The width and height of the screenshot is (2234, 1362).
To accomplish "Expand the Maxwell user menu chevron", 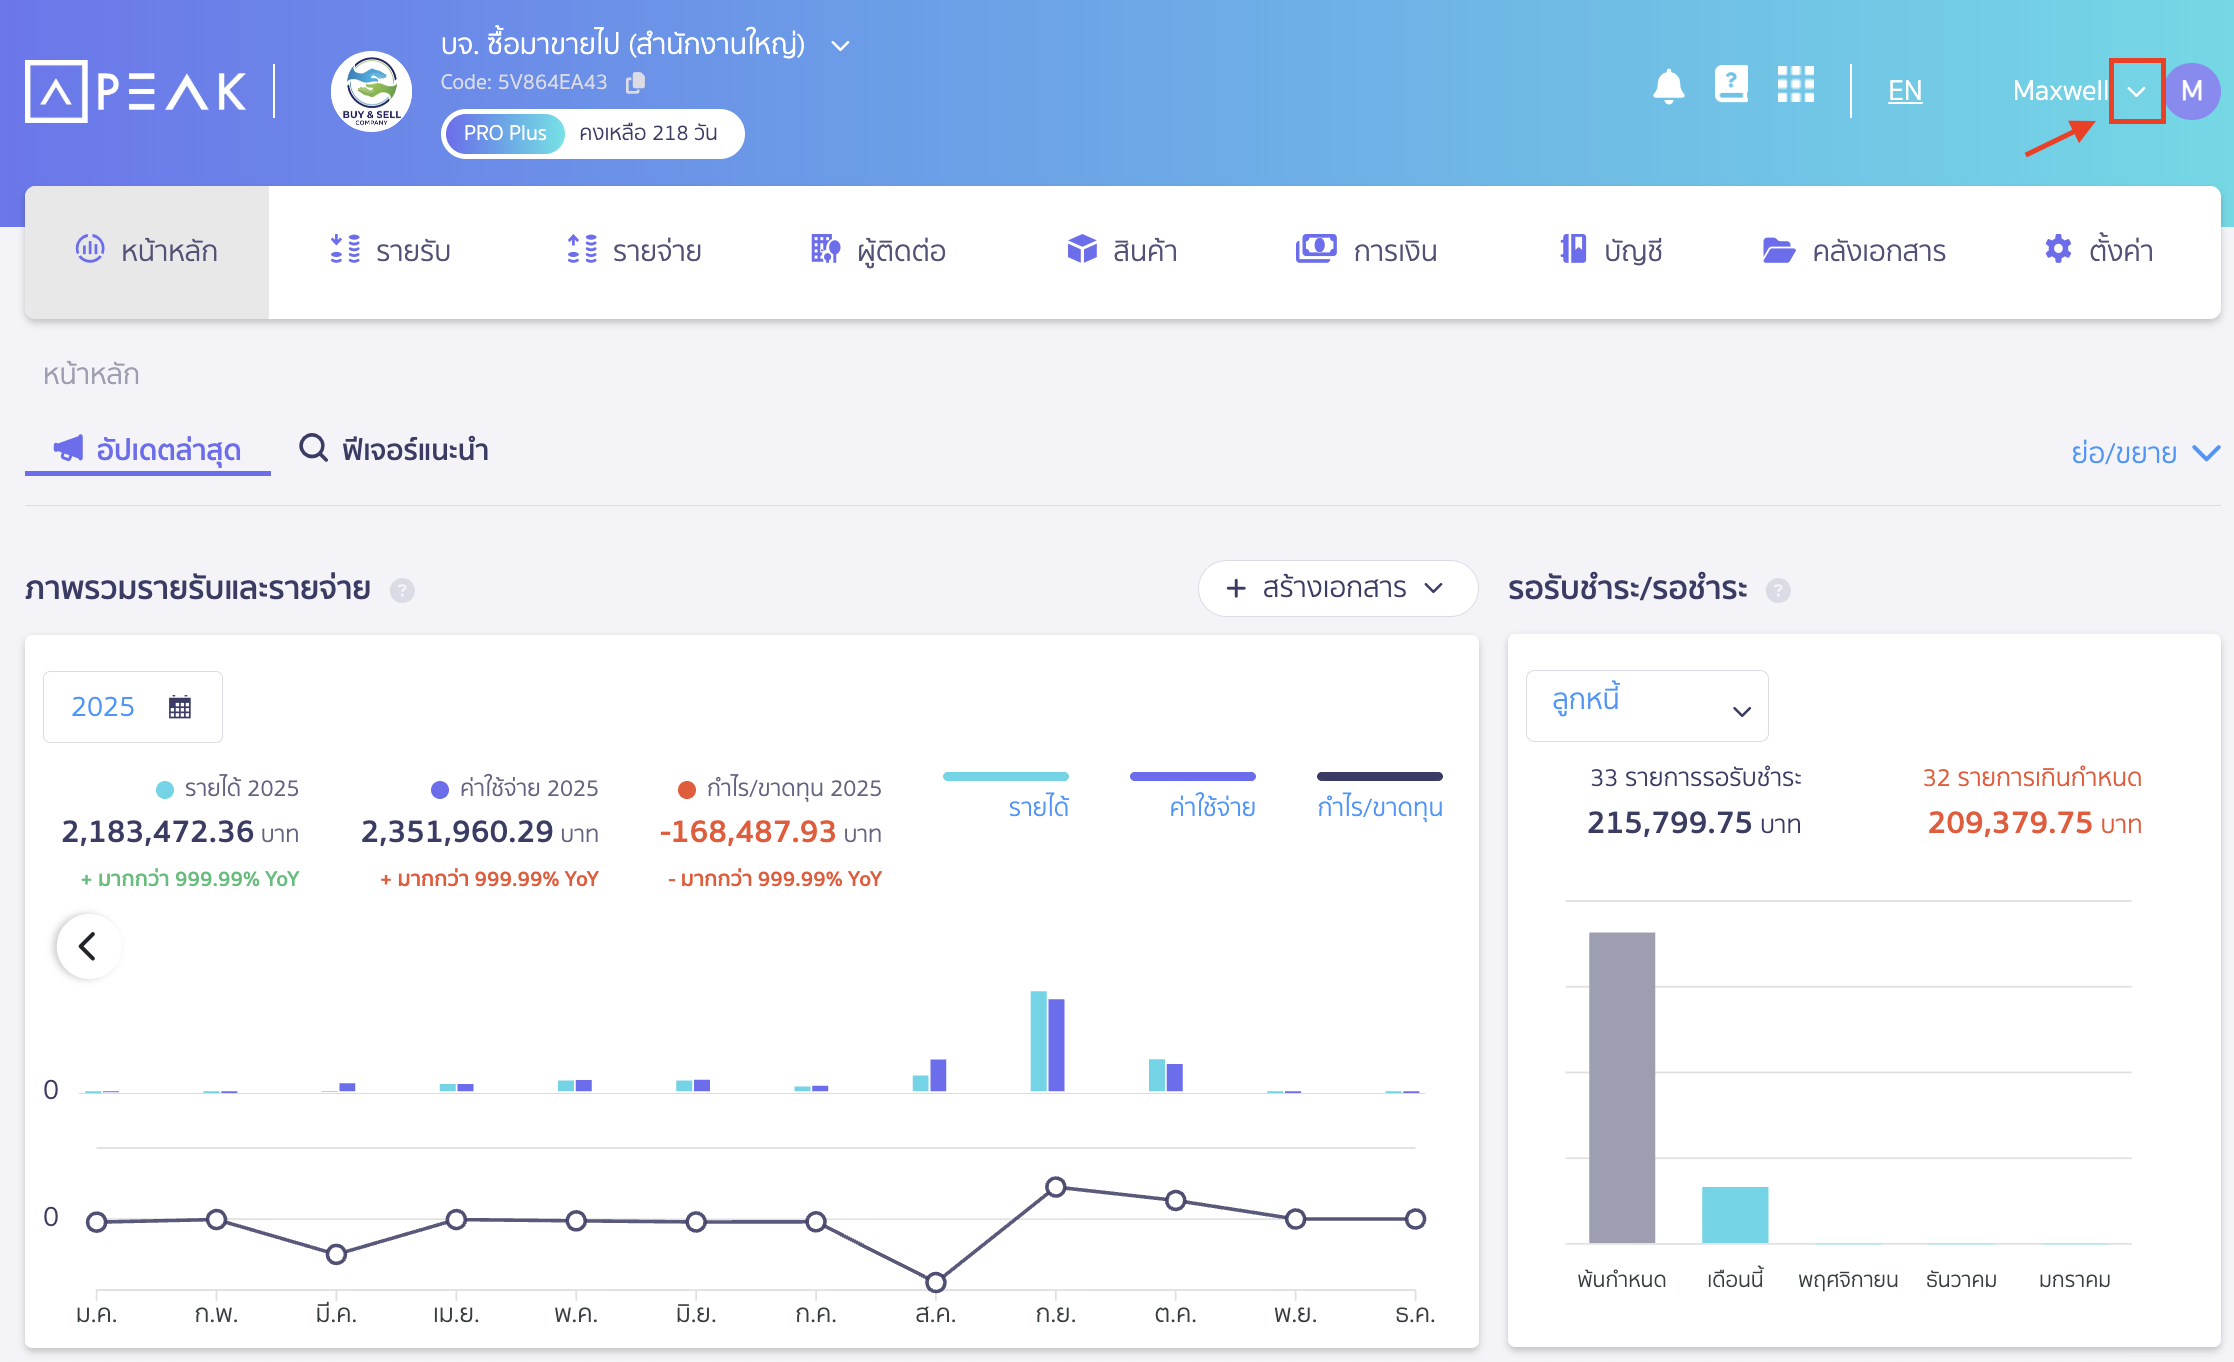I will coord(2136,91).
